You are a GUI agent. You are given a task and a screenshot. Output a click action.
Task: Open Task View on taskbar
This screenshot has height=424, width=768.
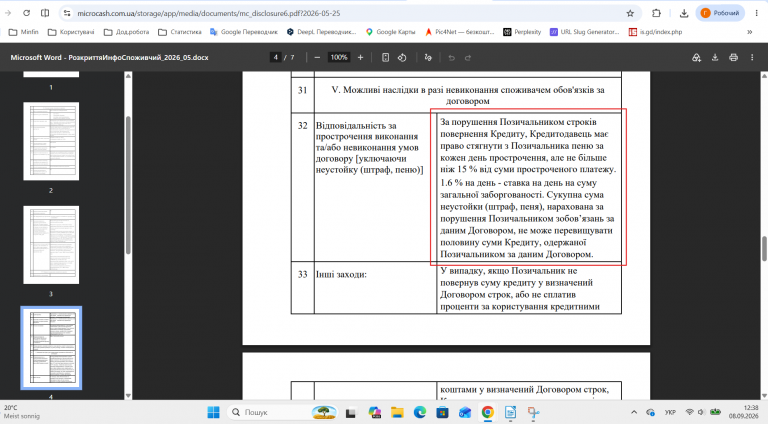(350, 412)
